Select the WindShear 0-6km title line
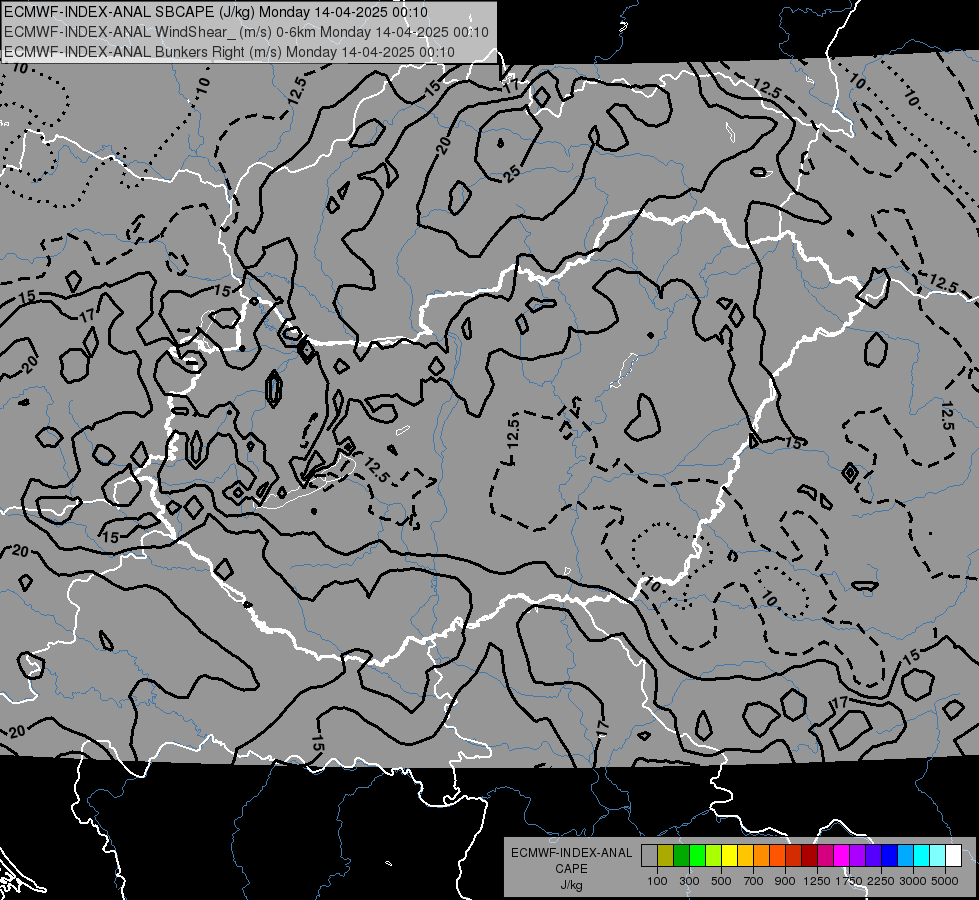 247,32
